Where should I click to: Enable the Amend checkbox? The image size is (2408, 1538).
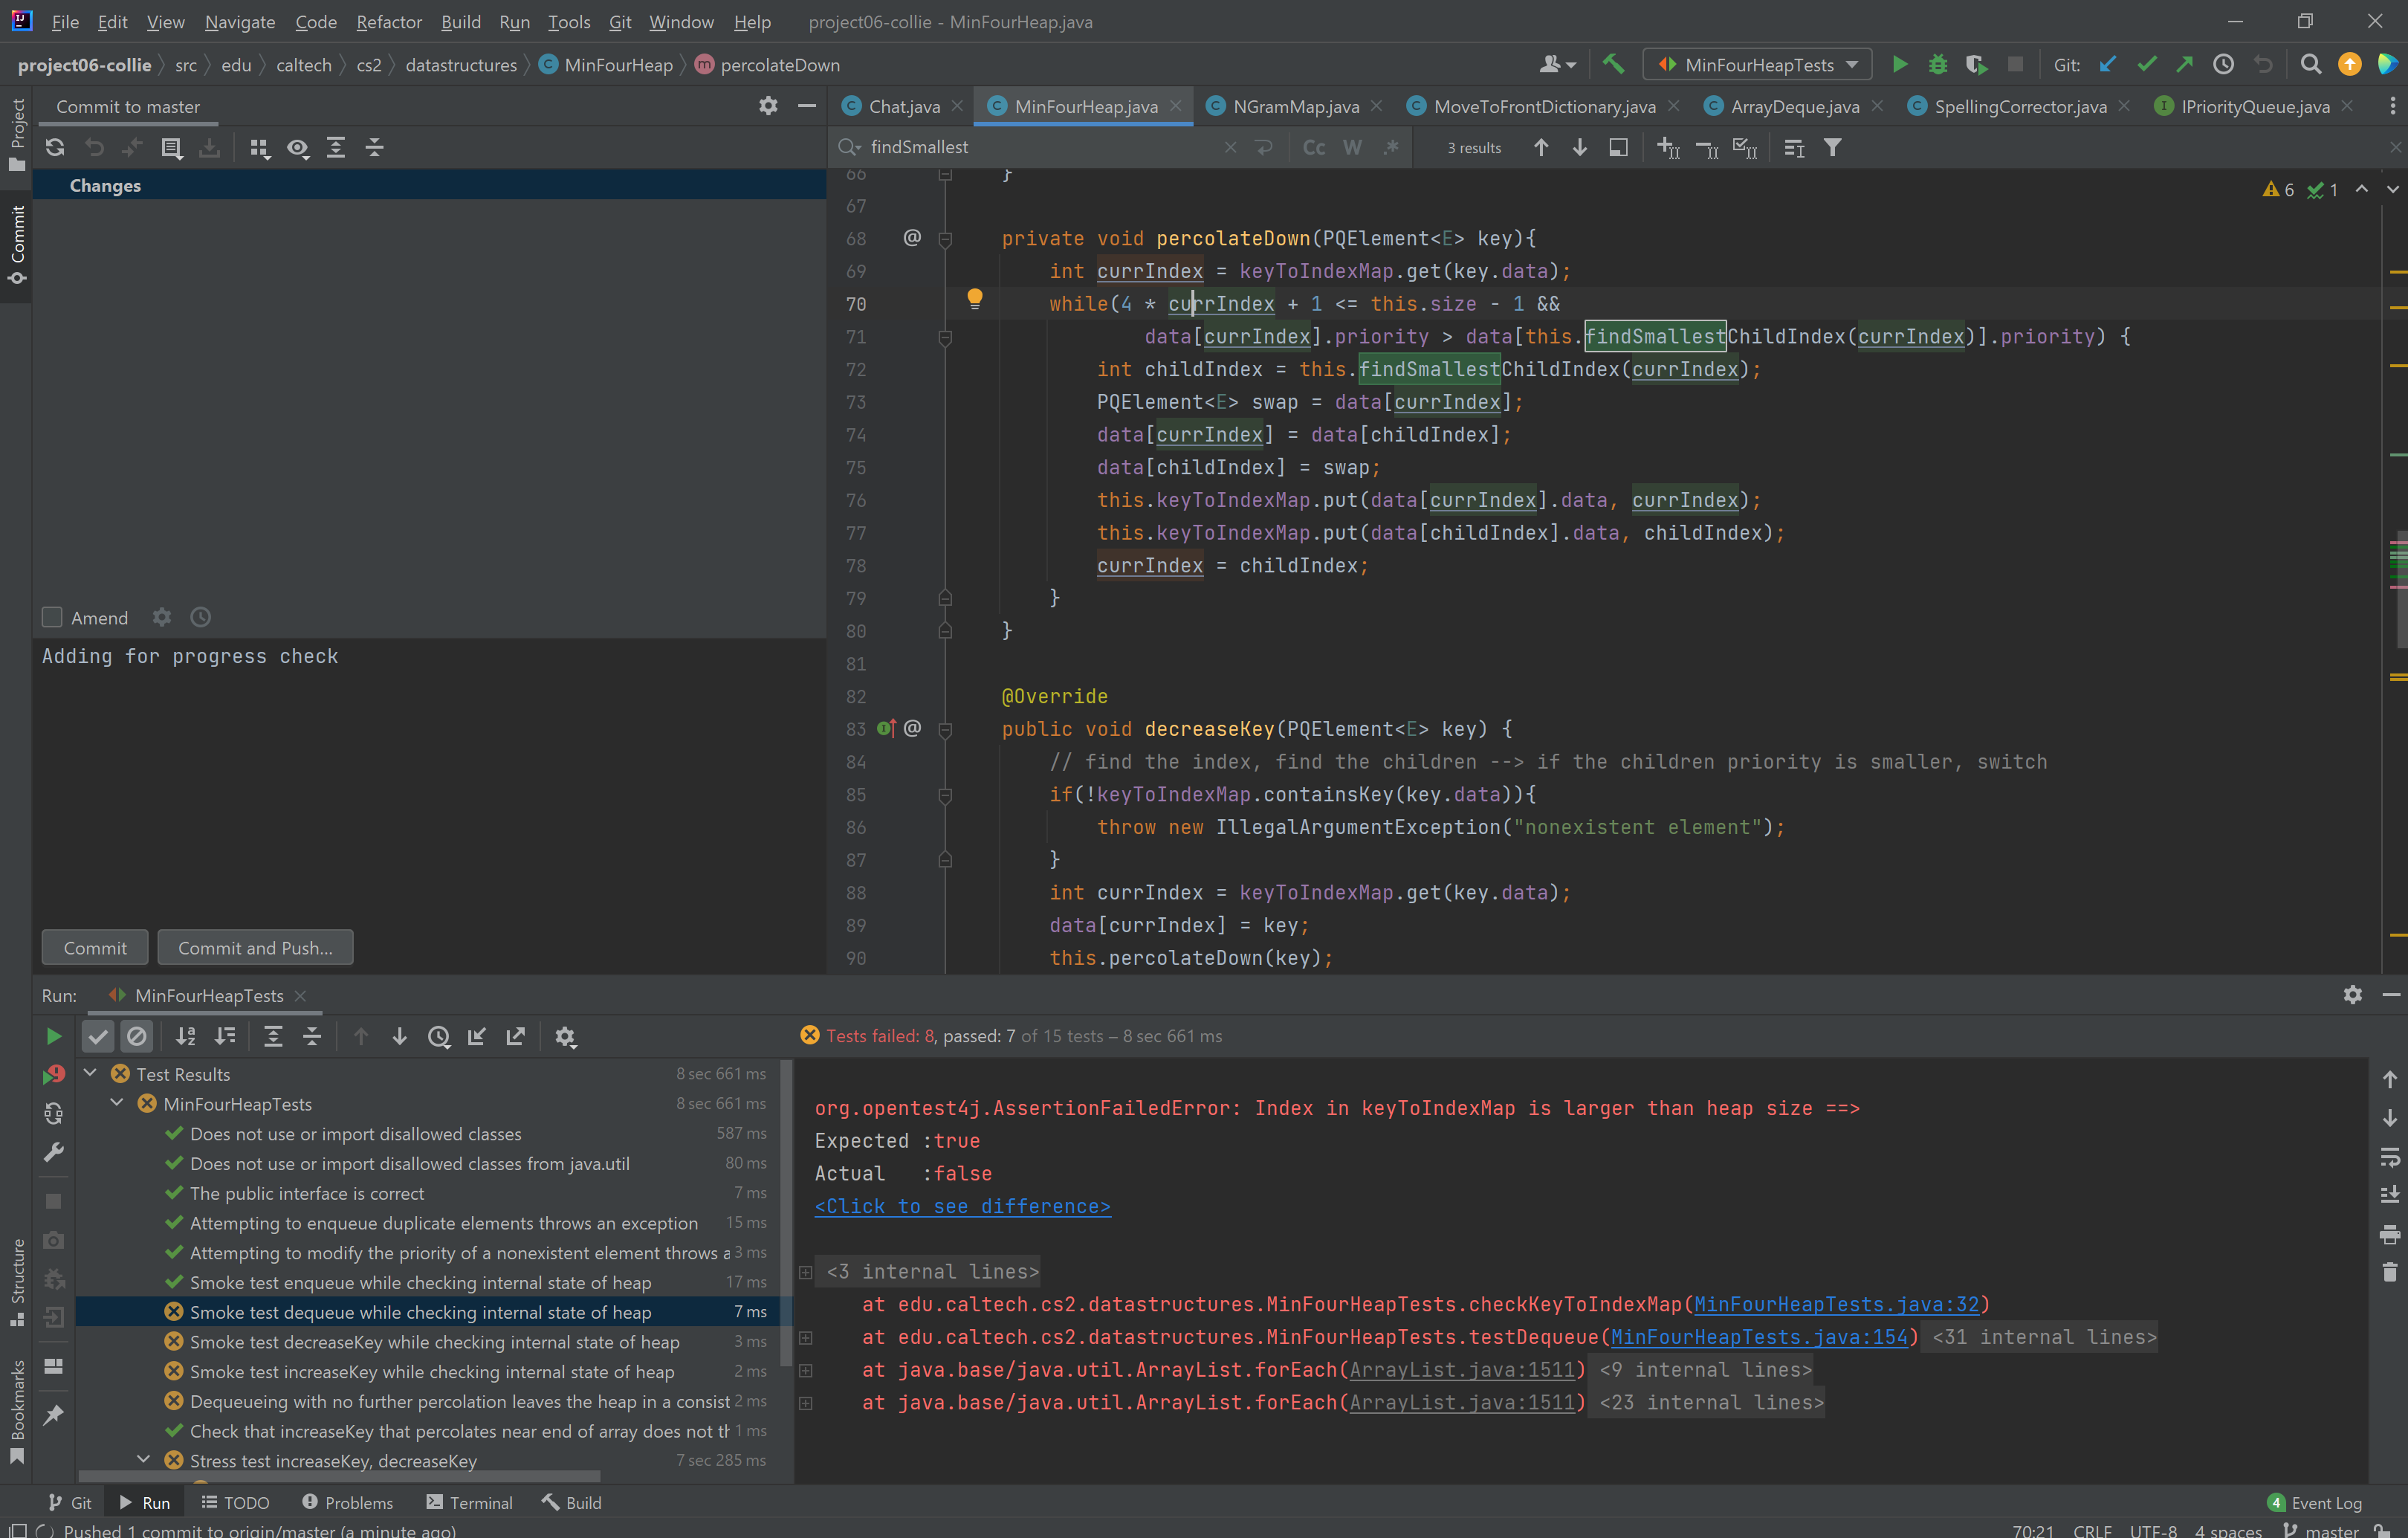pyautogui.click(x=52, y=617)
